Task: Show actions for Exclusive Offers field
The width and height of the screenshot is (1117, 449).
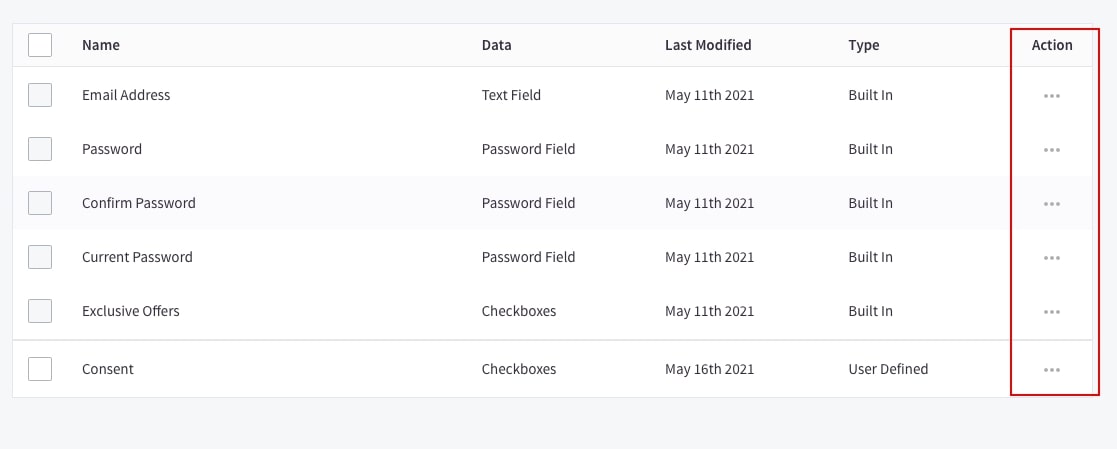Action: click(1051, 312)
